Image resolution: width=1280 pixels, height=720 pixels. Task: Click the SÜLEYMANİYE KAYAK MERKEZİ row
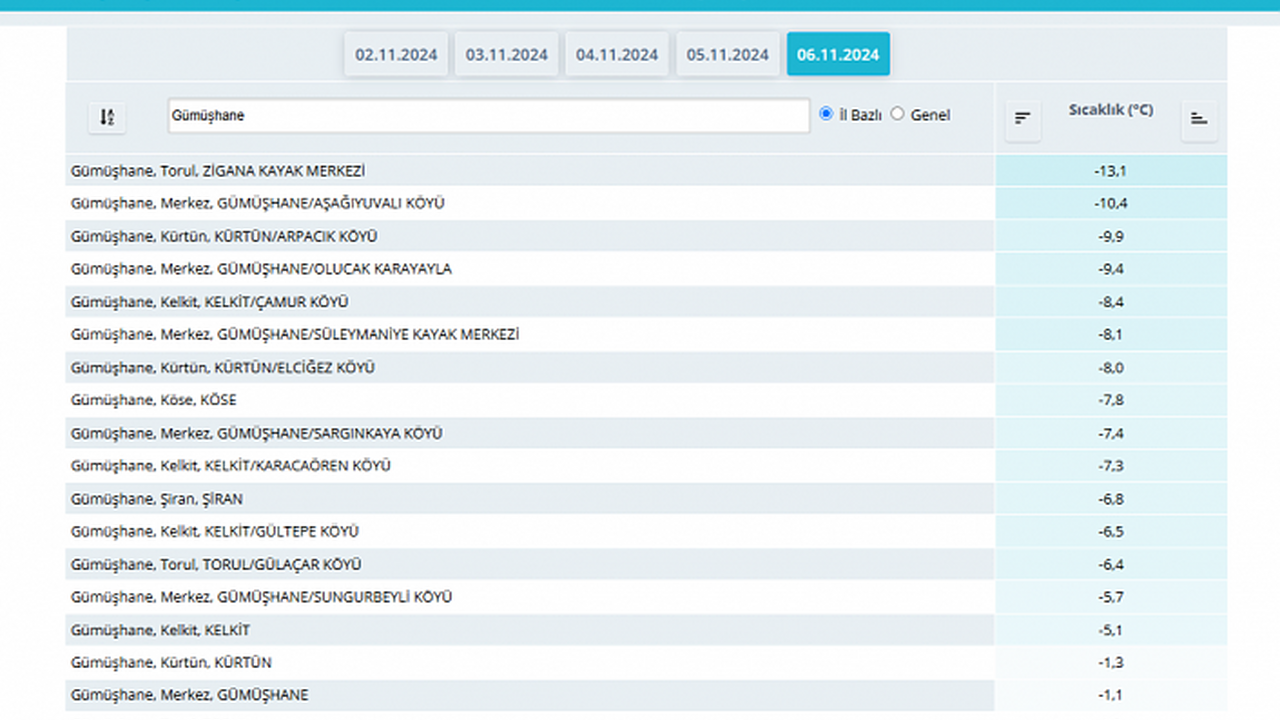click(x=294, y=335)
